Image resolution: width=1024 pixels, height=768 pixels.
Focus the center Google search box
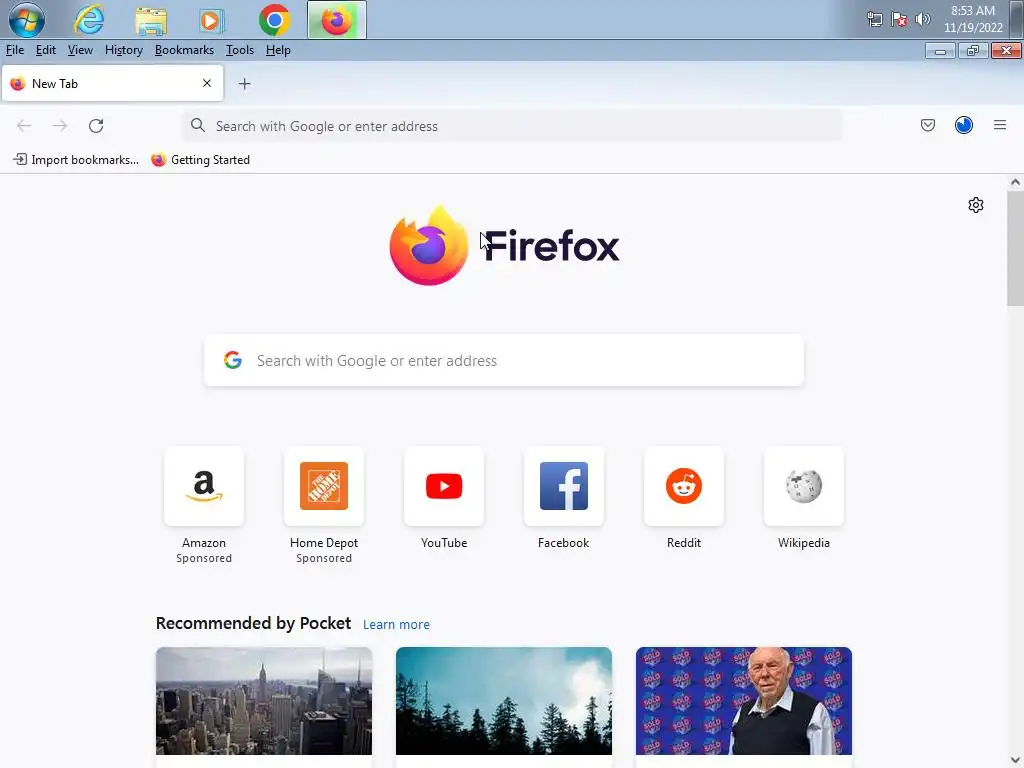(x=504, y=360)
